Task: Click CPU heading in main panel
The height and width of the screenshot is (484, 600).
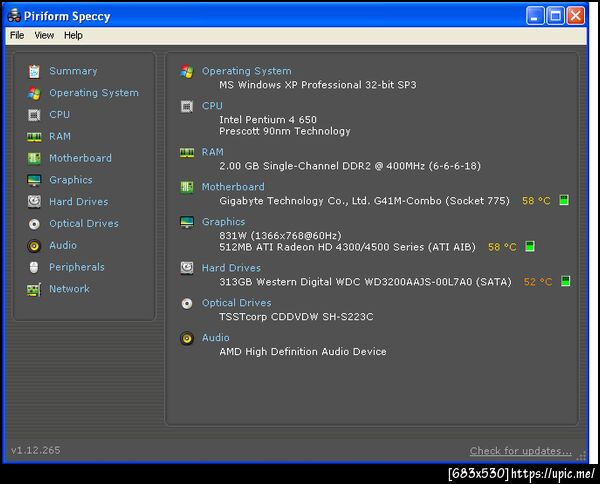Action: click(x=212, y=106)
